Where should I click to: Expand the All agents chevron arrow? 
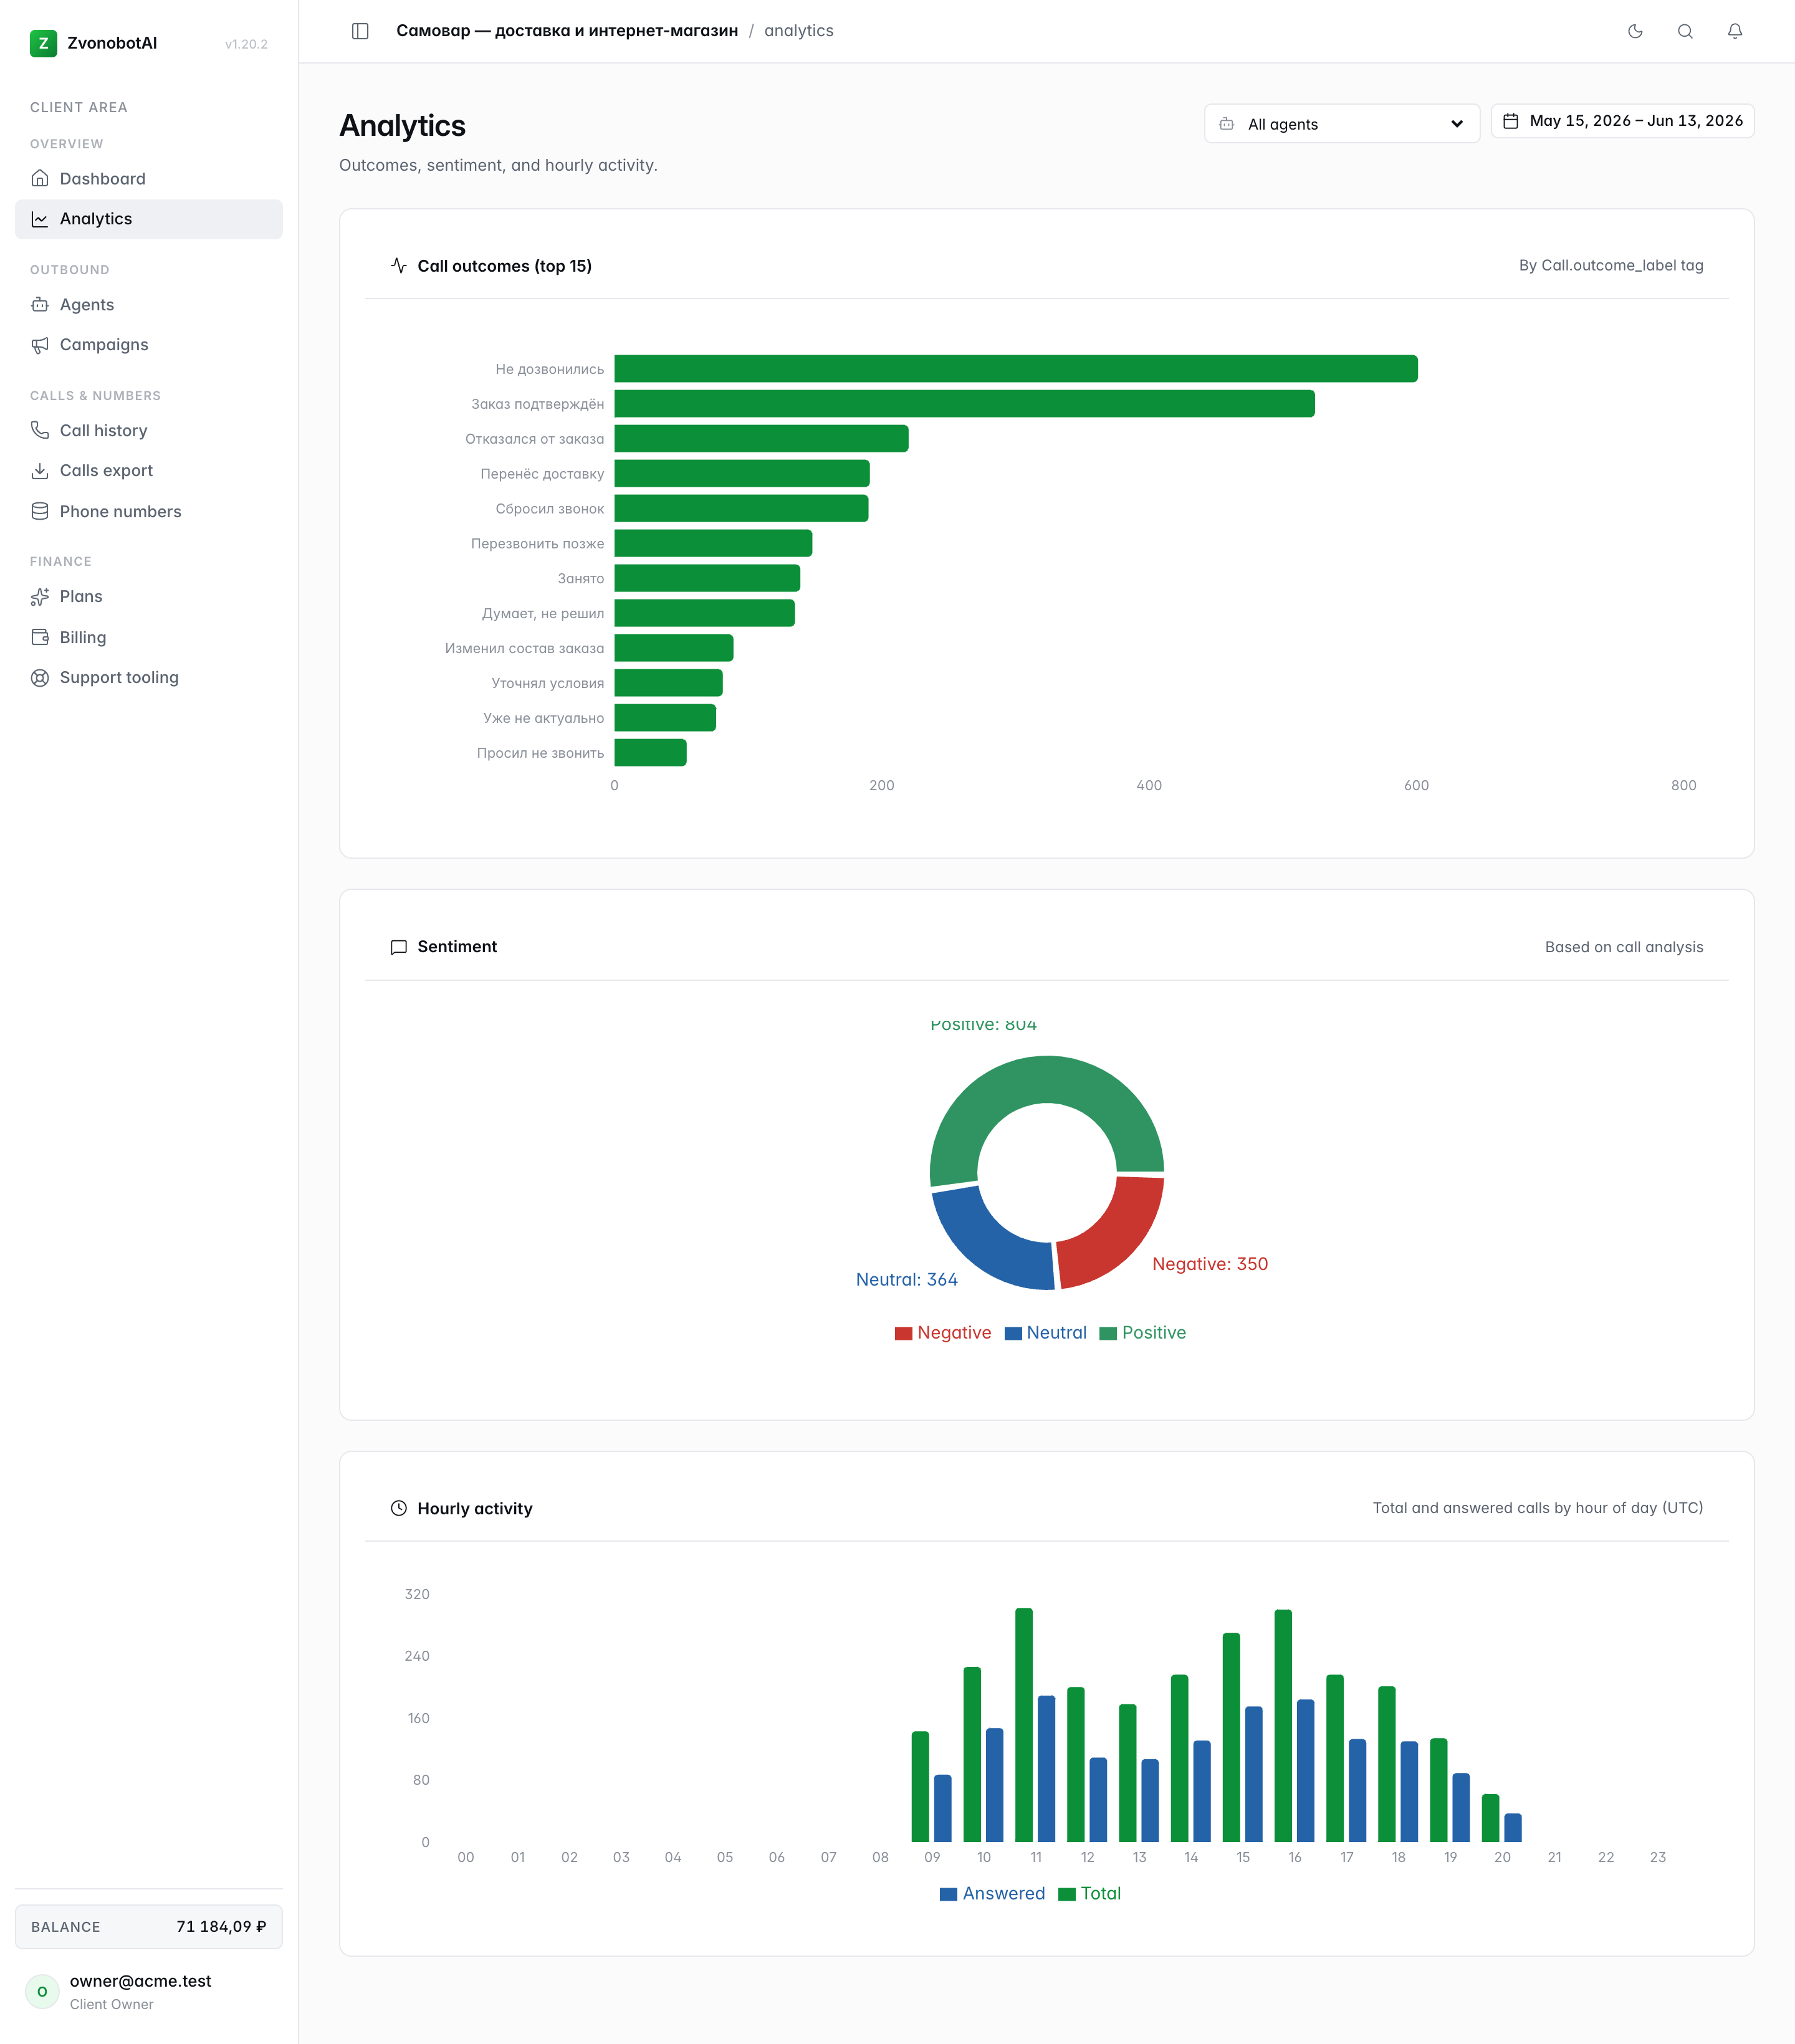pyautogui.click(x=1457, y=124)
